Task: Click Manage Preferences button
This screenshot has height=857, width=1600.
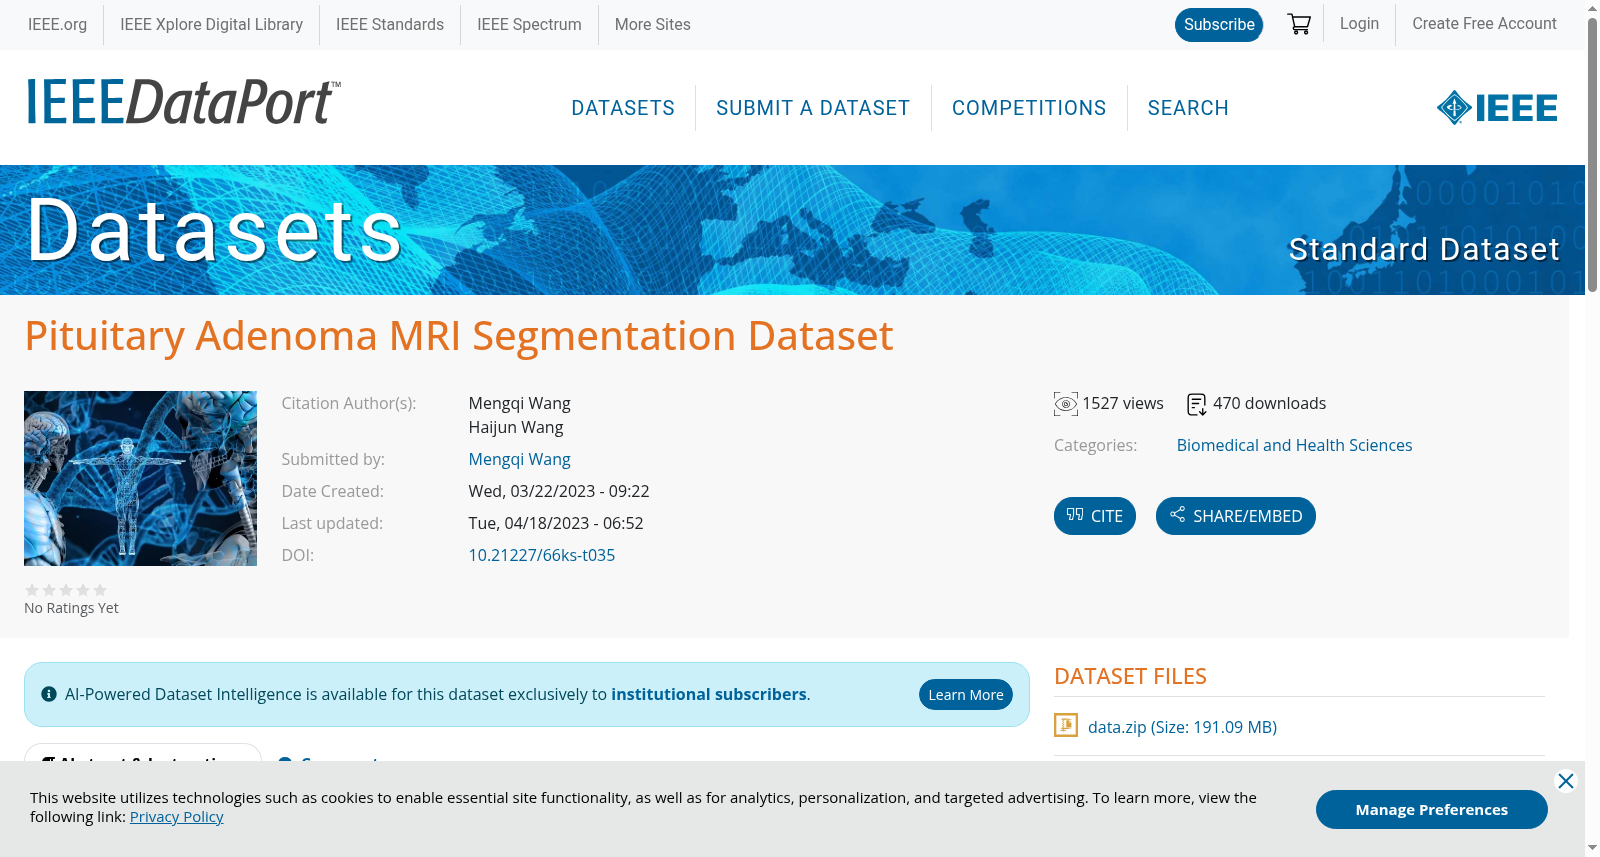Action: click(x=1431, y=809)
